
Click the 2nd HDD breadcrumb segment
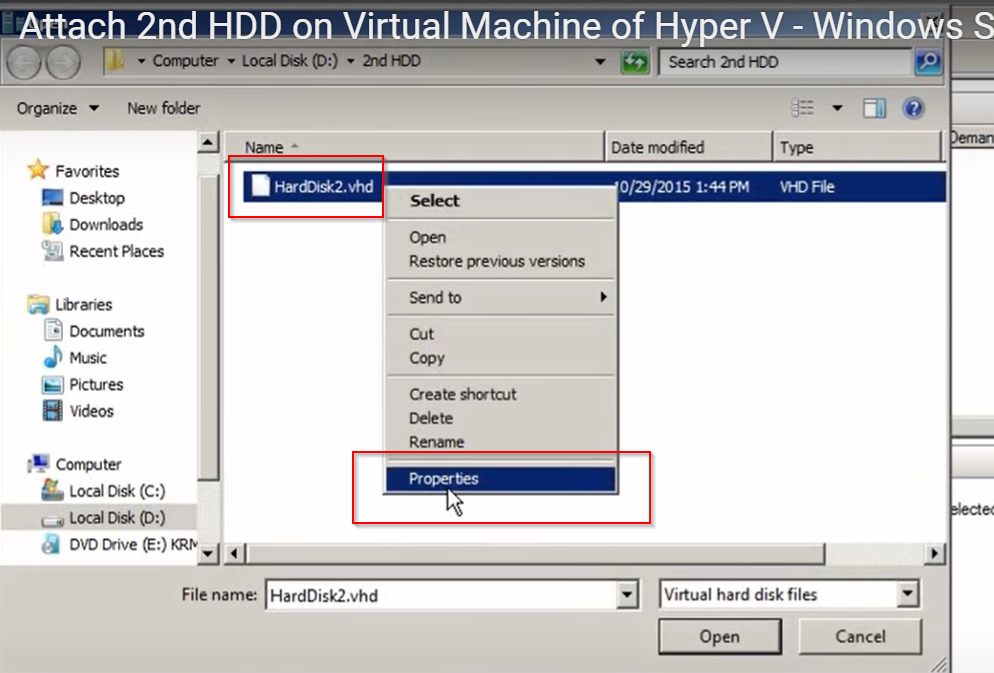click(391, 61)
